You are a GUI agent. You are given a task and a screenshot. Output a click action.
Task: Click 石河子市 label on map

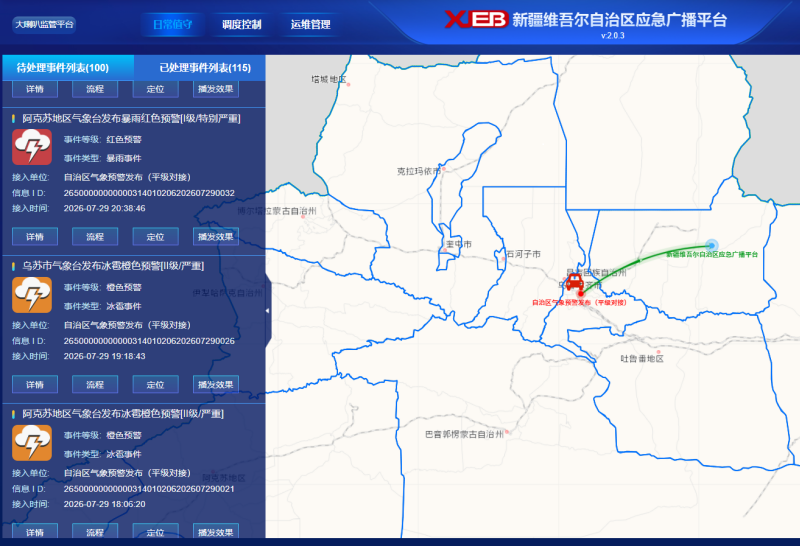coord(523,254)
